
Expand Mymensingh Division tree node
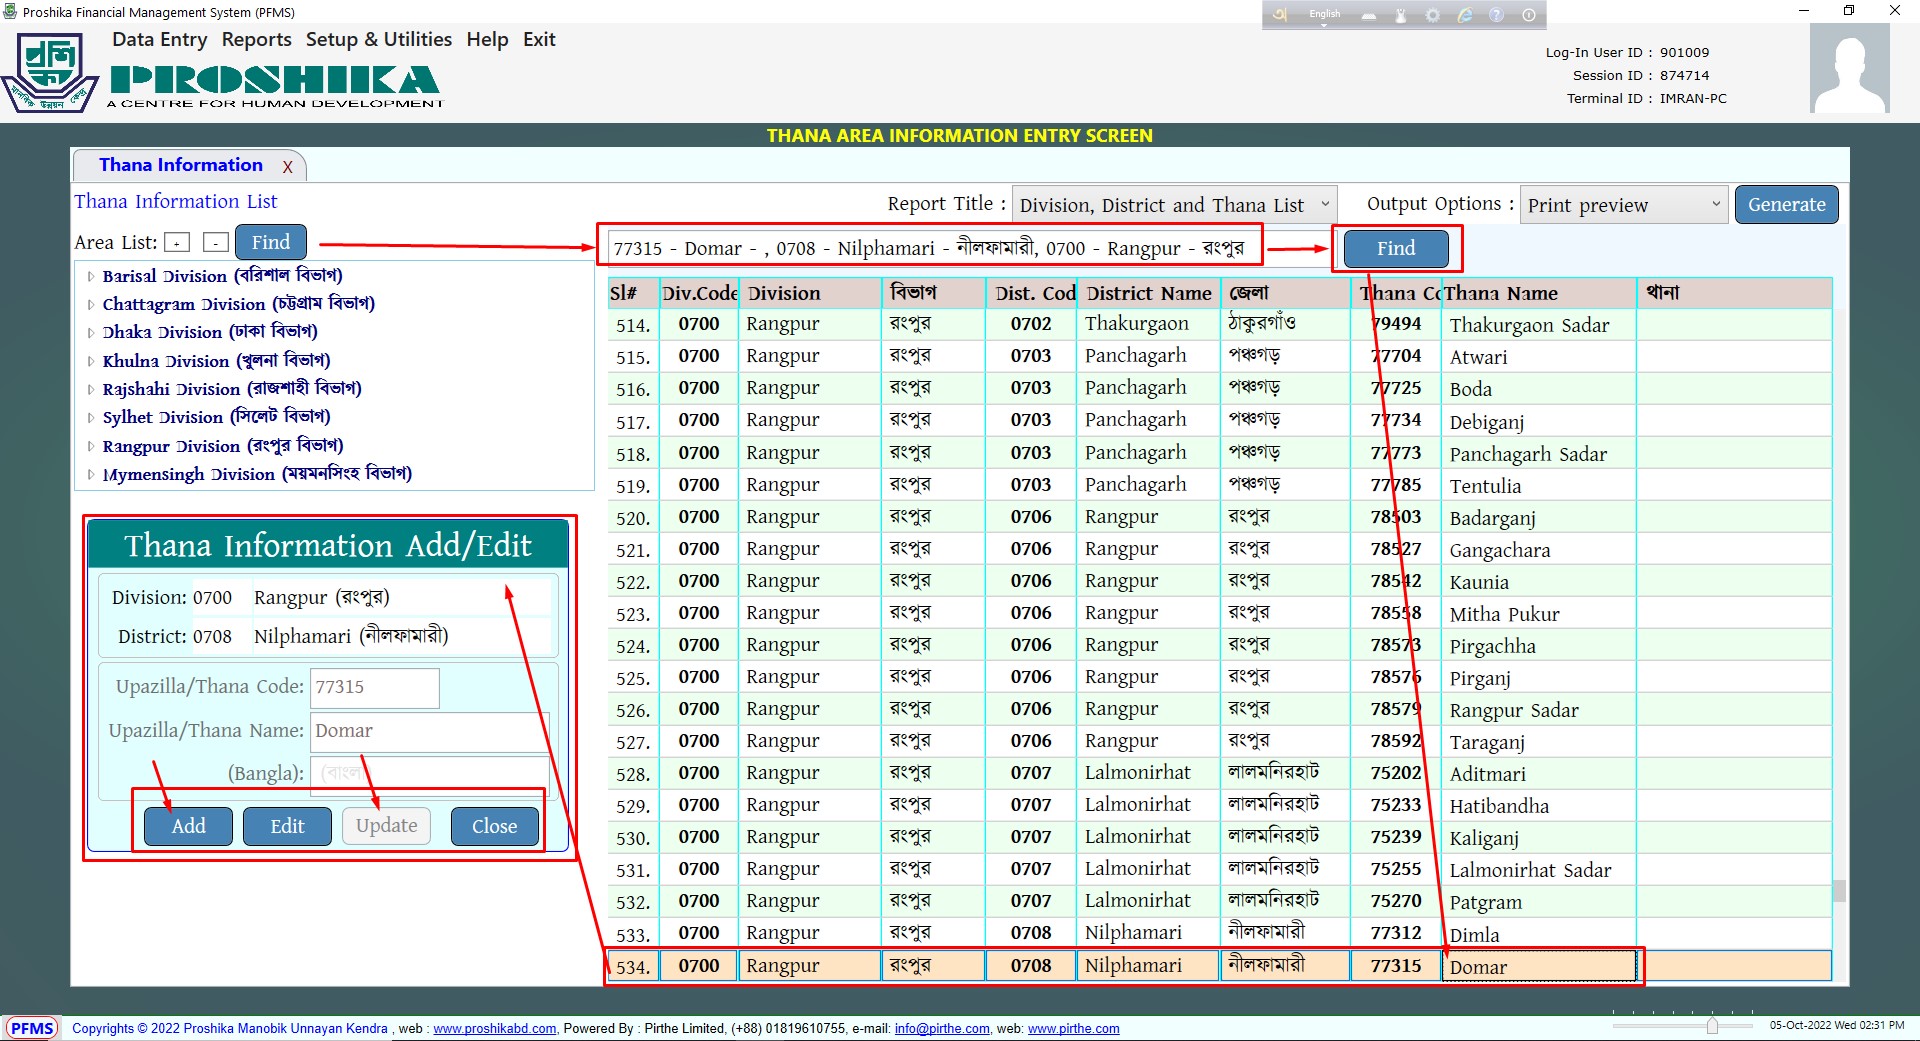[x=91, y=474]
